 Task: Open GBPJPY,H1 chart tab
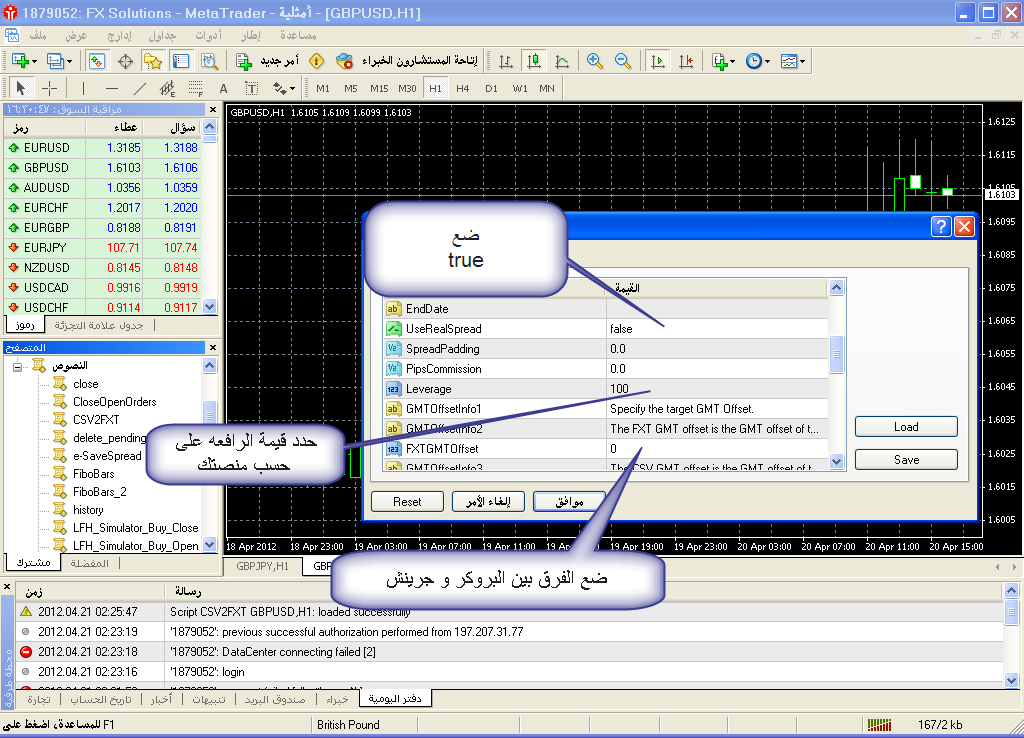tap(263, 566)
